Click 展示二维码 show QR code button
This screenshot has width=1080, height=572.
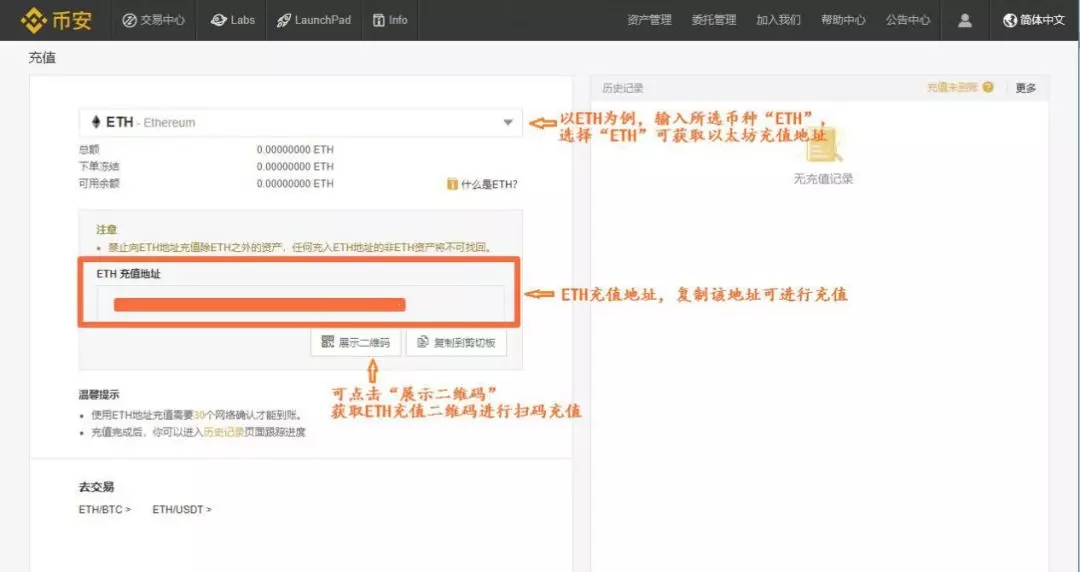[x=355, y=342]
